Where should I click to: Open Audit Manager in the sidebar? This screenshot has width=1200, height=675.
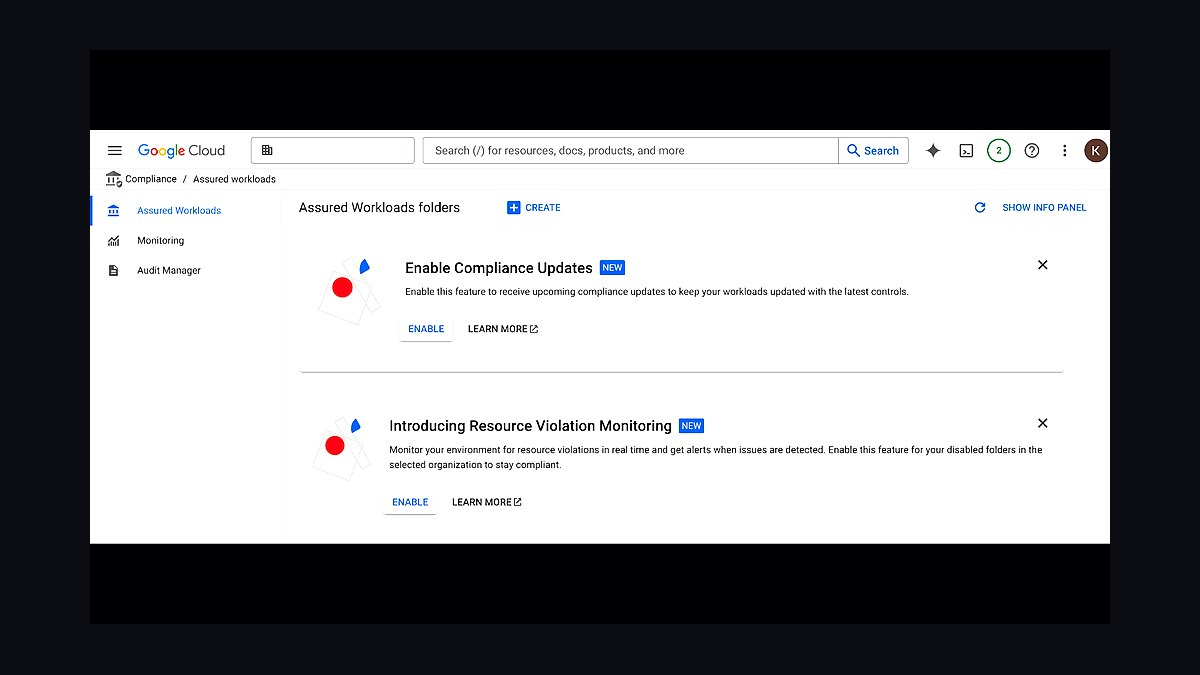(169, 271)
